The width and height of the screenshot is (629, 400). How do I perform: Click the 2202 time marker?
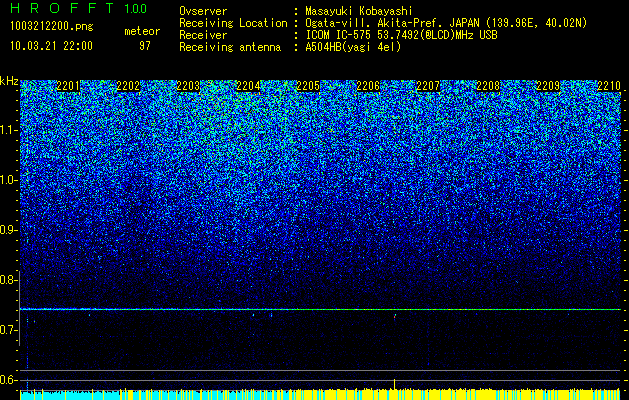128,86
